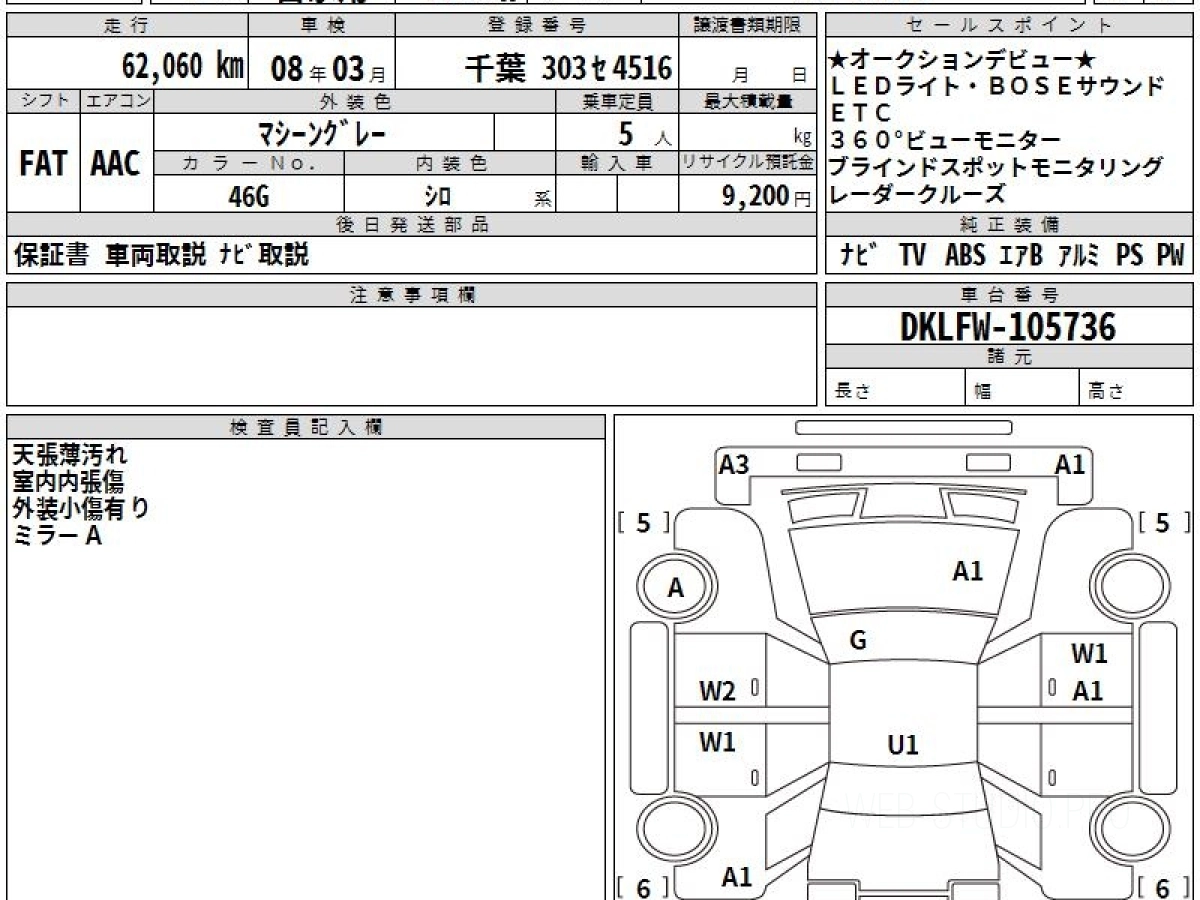Click the 登録番号 header
Screen dimensions: 1200x900
pos(537,26)
